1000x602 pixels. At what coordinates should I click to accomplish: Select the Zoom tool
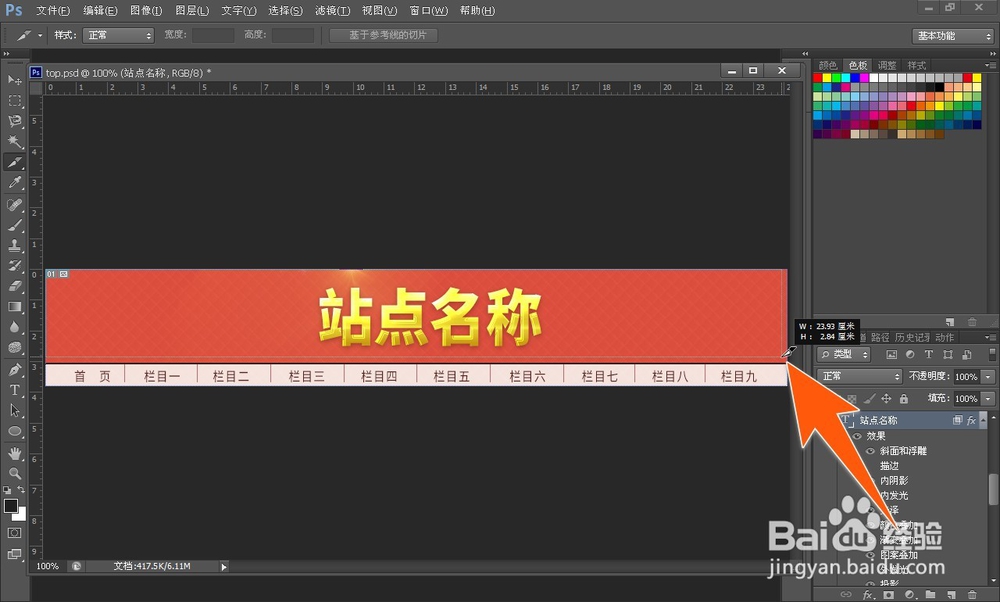pyautogui.click(x=15, y=473)
